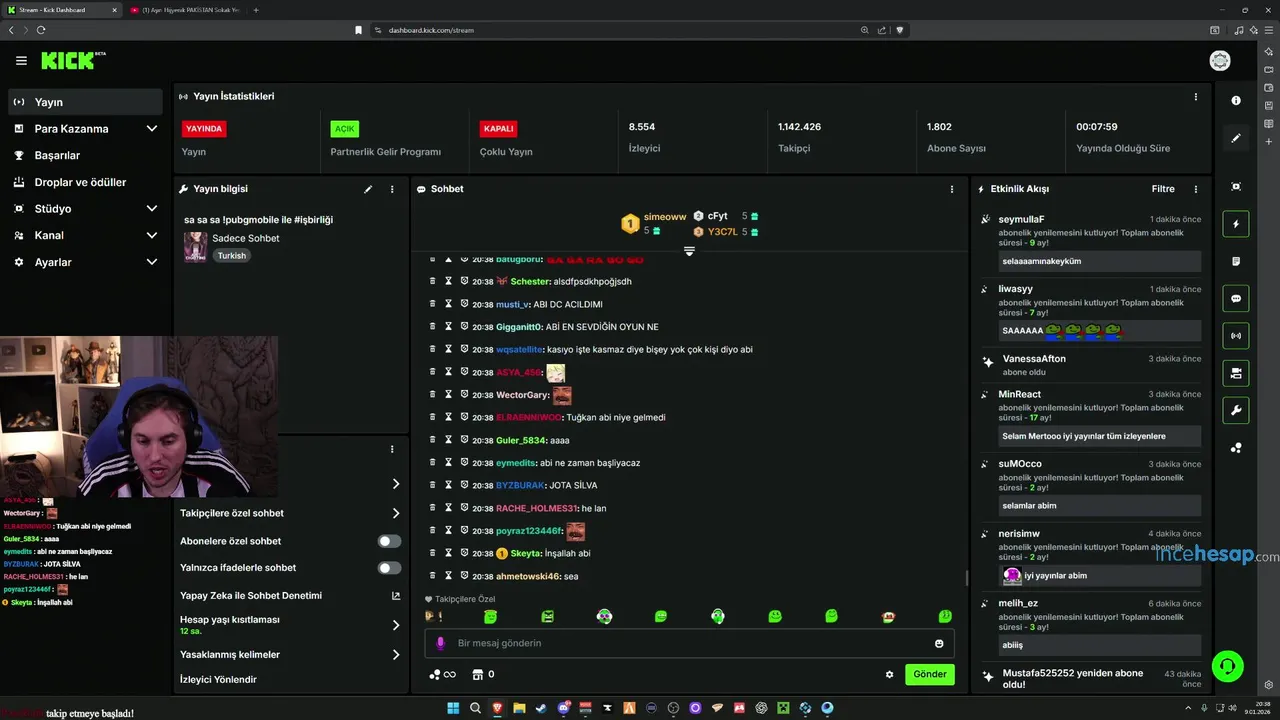
Task: Open İzleyici Yönlendir option
Action: [x=218, y=680]
